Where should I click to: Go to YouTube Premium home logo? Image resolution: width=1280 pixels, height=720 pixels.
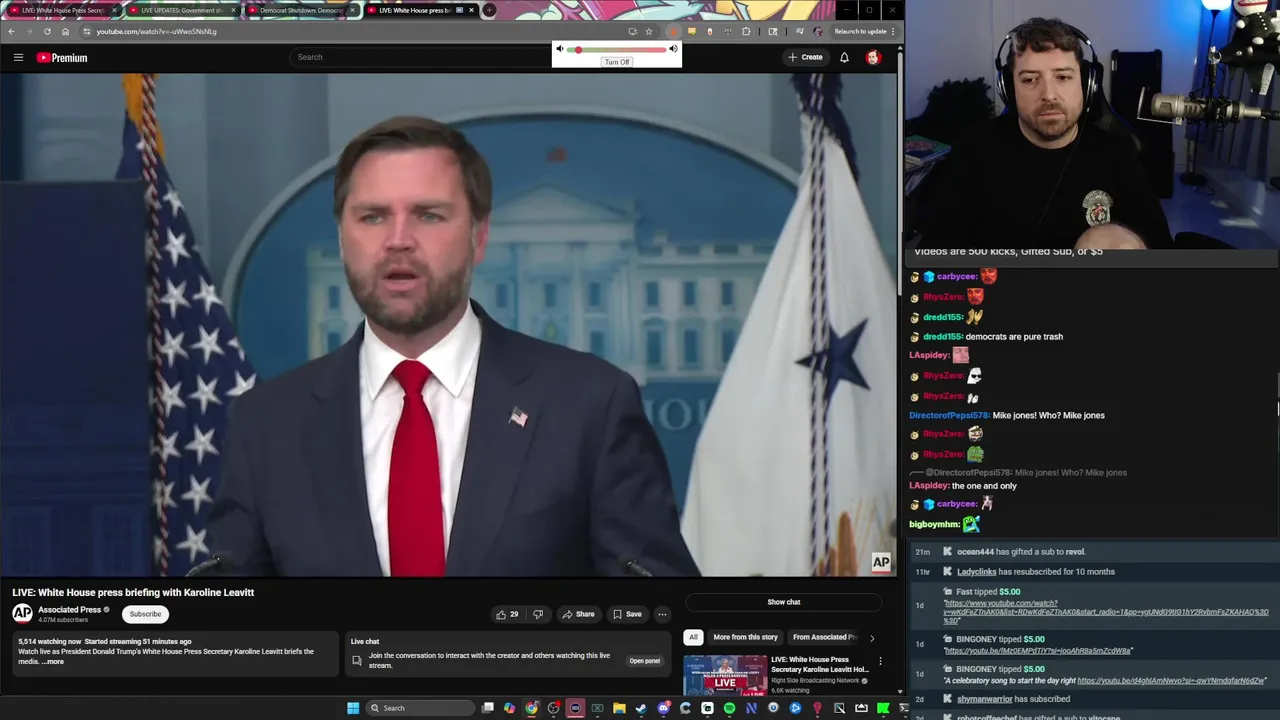(62, 57)
